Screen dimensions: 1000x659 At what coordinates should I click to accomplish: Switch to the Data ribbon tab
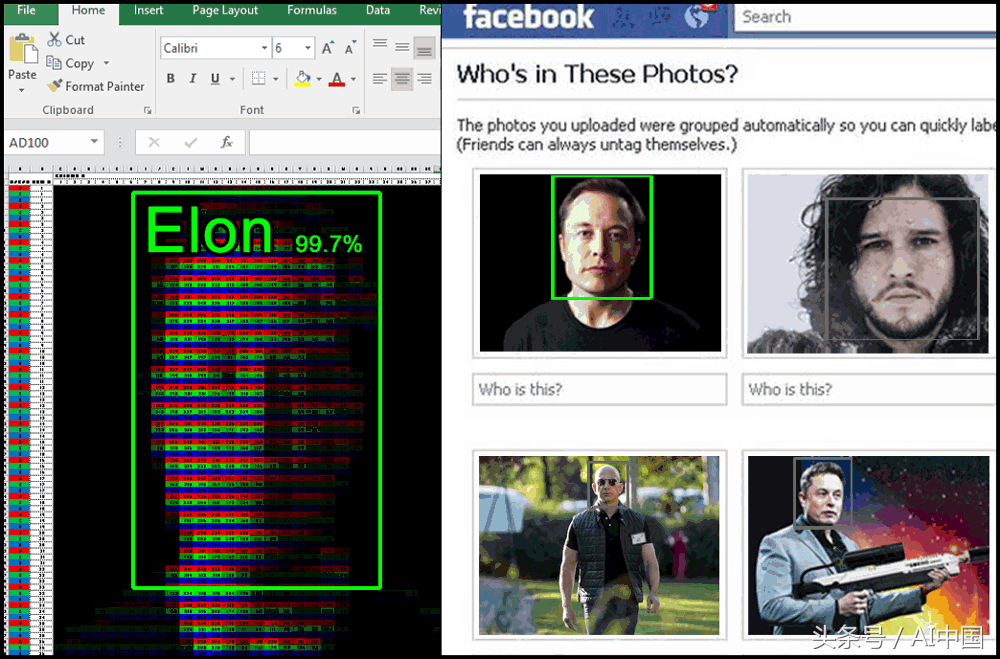point(378,10)
